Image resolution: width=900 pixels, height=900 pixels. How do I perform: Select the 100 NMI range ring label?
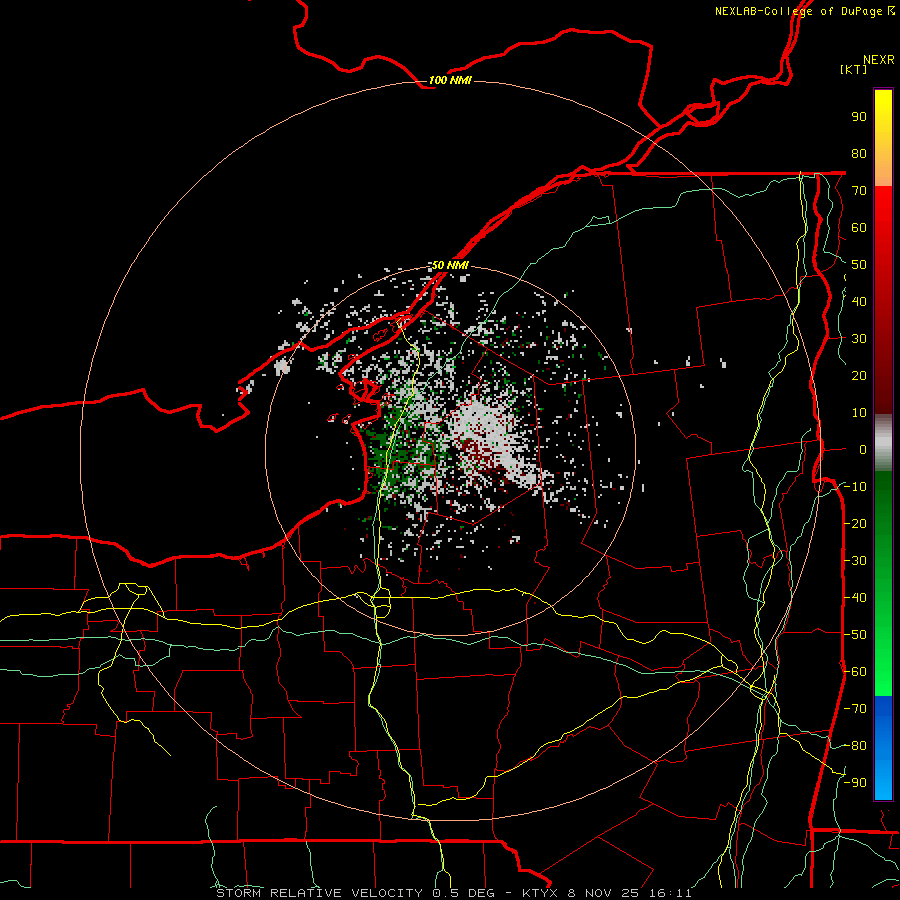click(x=450, y=80)
